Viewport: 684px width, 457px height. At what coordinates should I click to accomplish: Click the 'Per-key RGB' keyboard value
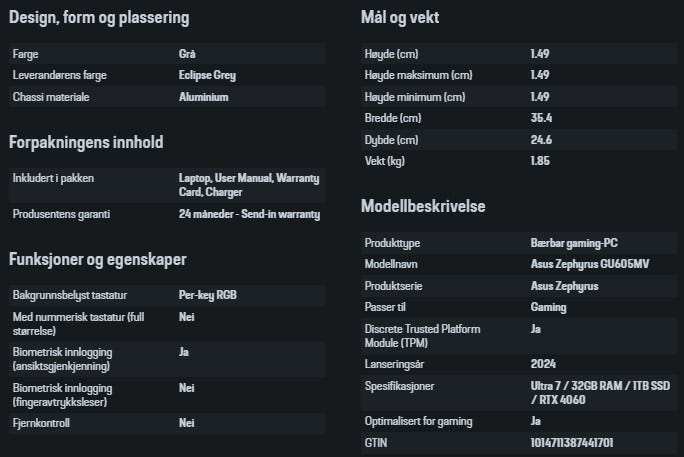point(207,296)
